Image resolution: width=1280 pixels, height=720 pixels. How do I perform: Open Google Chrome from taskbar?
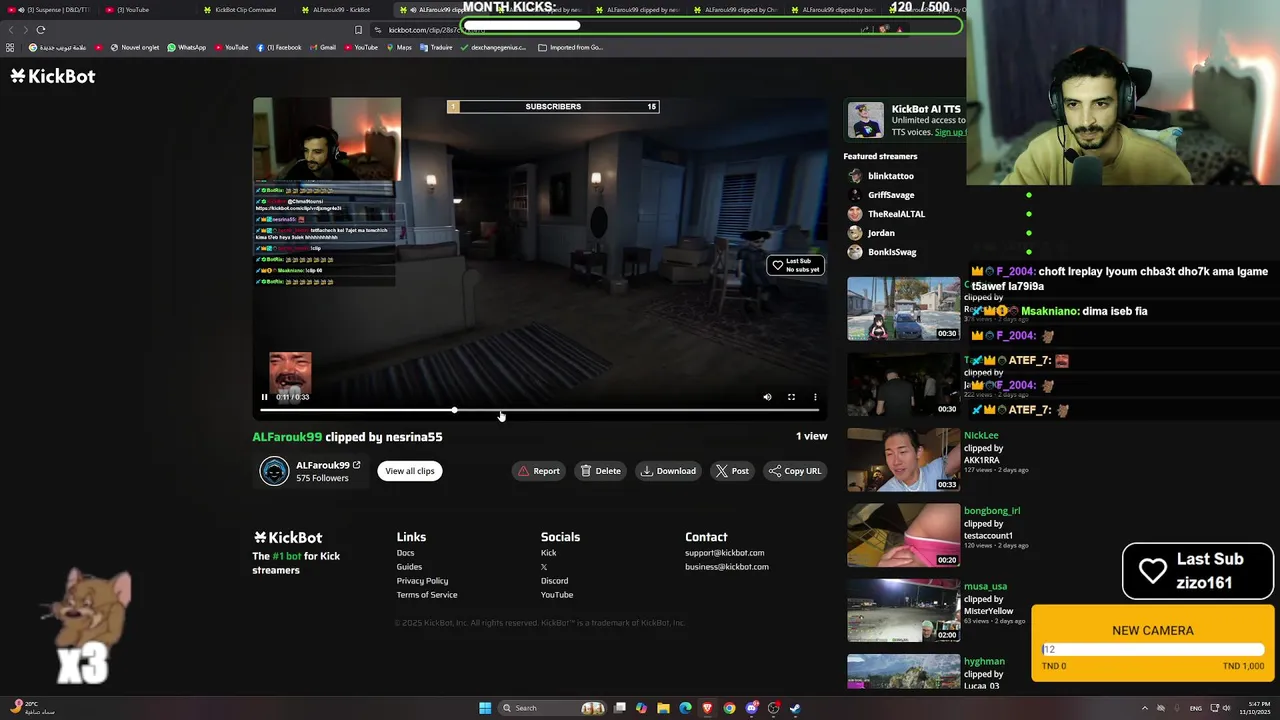tap(729, 708)
